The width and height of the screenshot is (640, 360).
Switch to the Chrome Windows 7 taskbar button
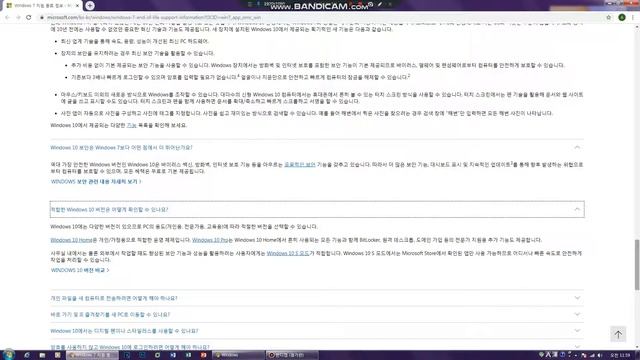coord(92,355)
